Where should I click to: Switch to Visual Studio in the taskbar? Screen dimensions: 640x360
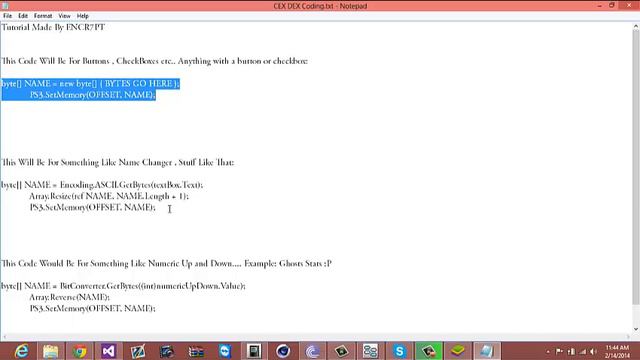click(109, 351)
